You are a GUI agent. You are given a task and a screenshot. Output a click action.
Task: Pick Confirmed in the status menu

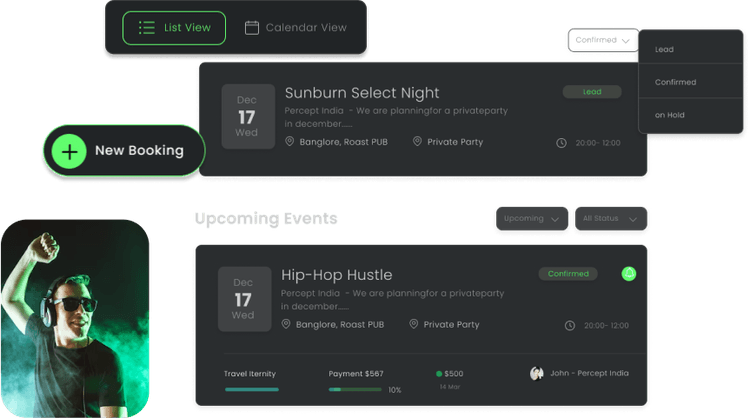[x=675, y=82]
